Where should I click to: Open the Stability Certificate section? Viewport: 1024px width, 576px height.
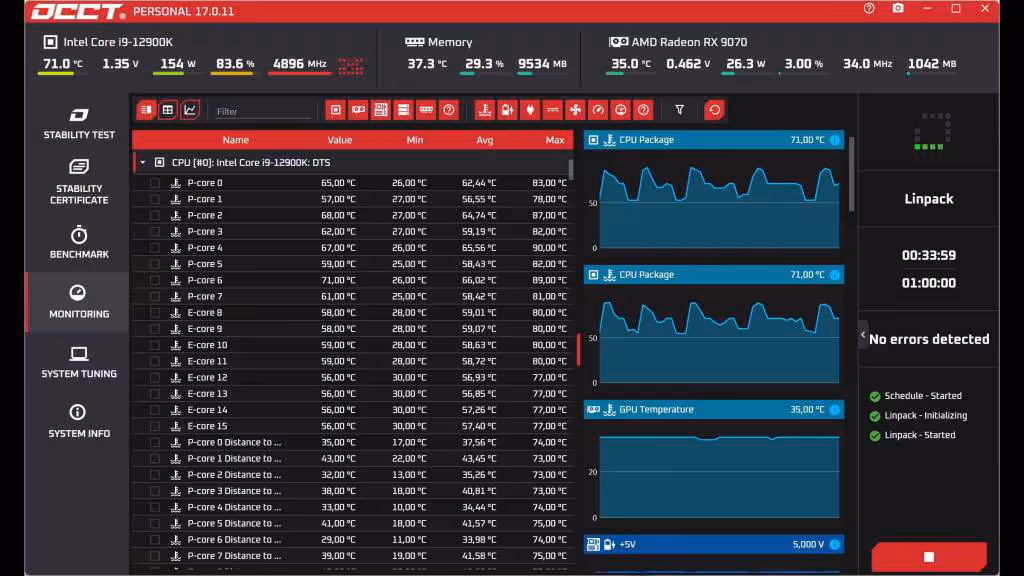79,182
